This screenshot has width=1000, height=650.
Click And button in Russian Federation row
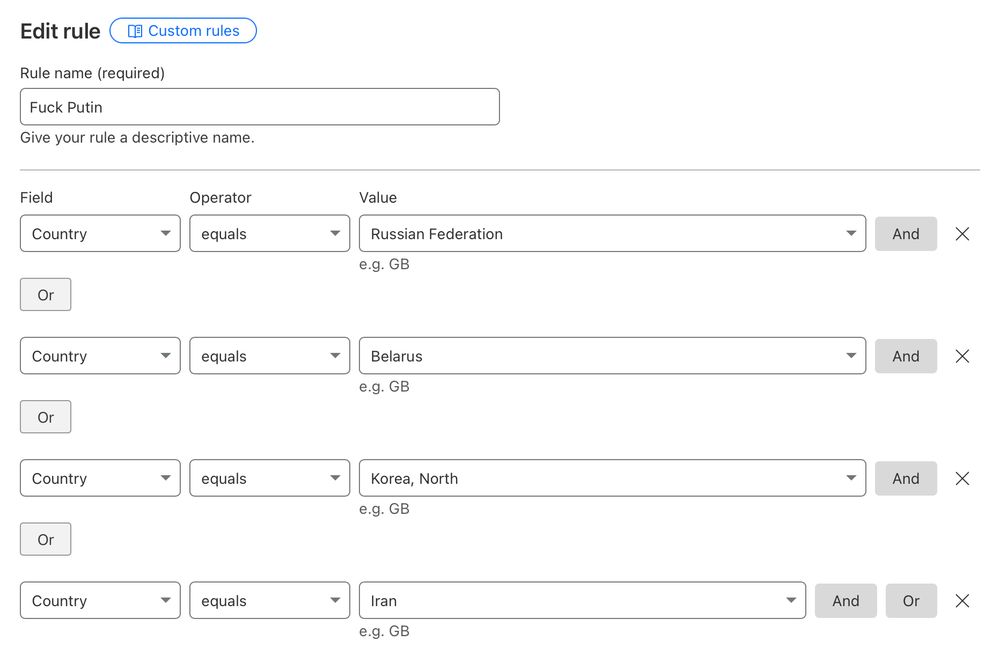[x=906, y=233]
